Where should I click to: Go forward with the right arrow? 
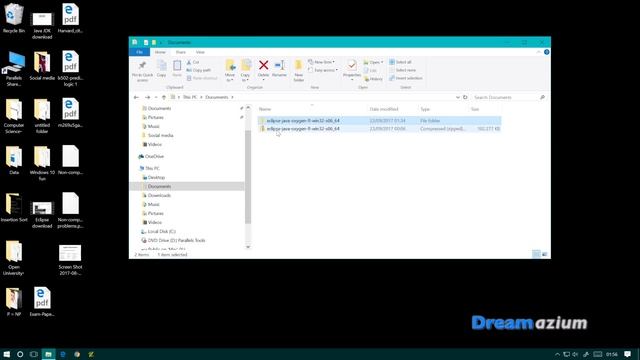pos(147,97)
